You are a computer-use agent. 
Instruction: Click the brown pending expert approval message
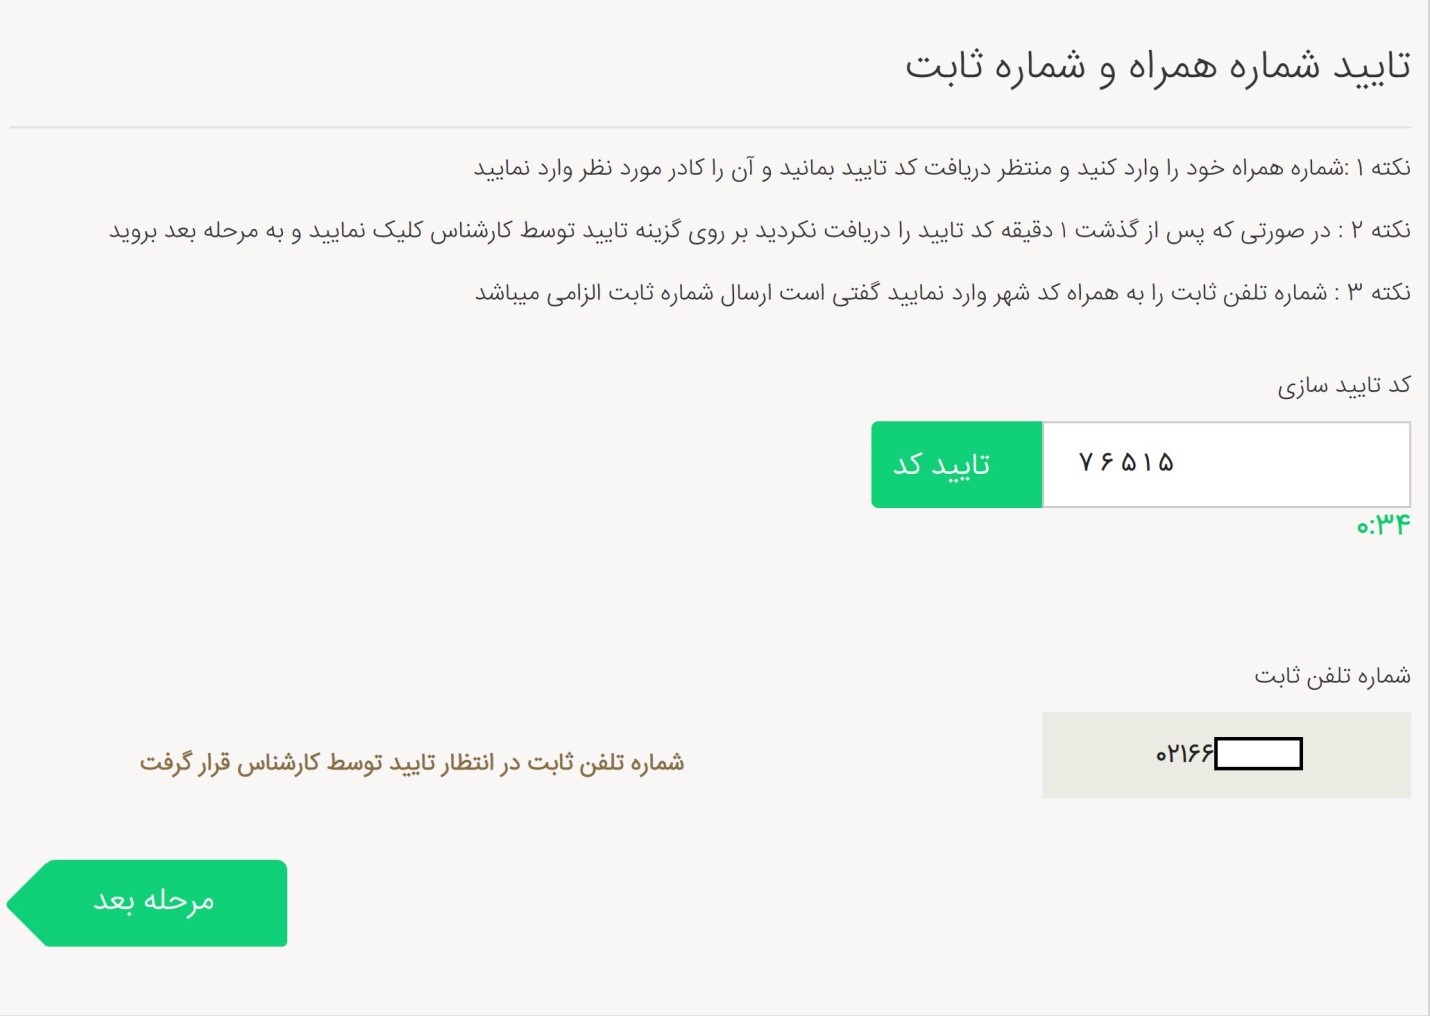pos(412,763)
